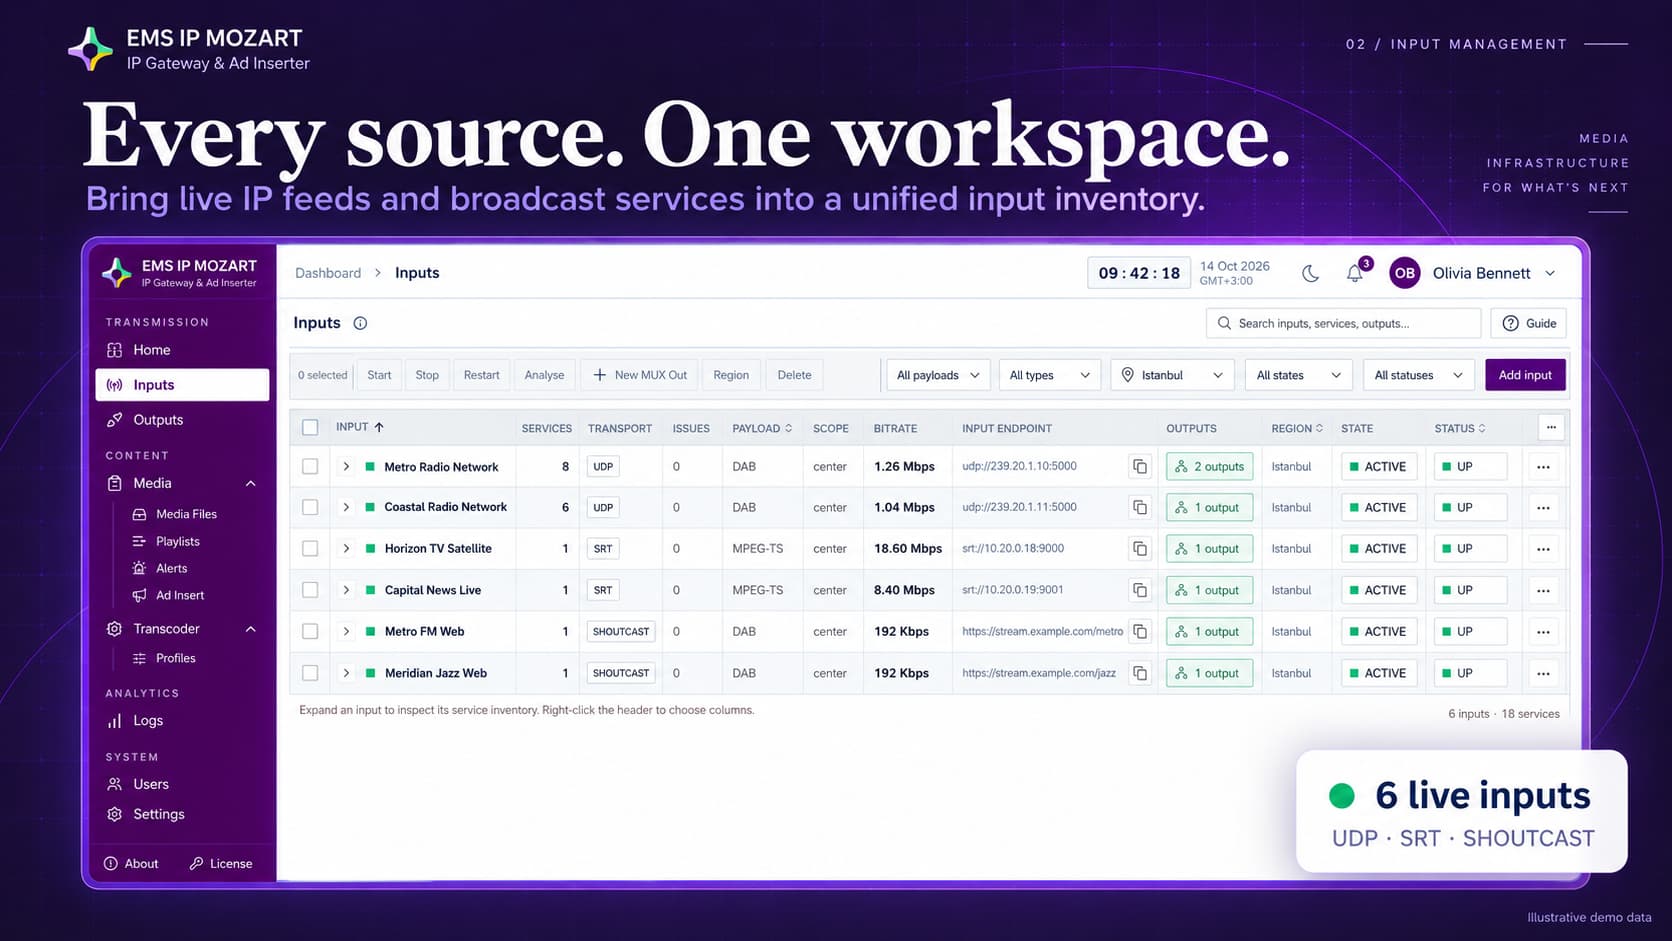Open table column options menu

coord(1551,428)
